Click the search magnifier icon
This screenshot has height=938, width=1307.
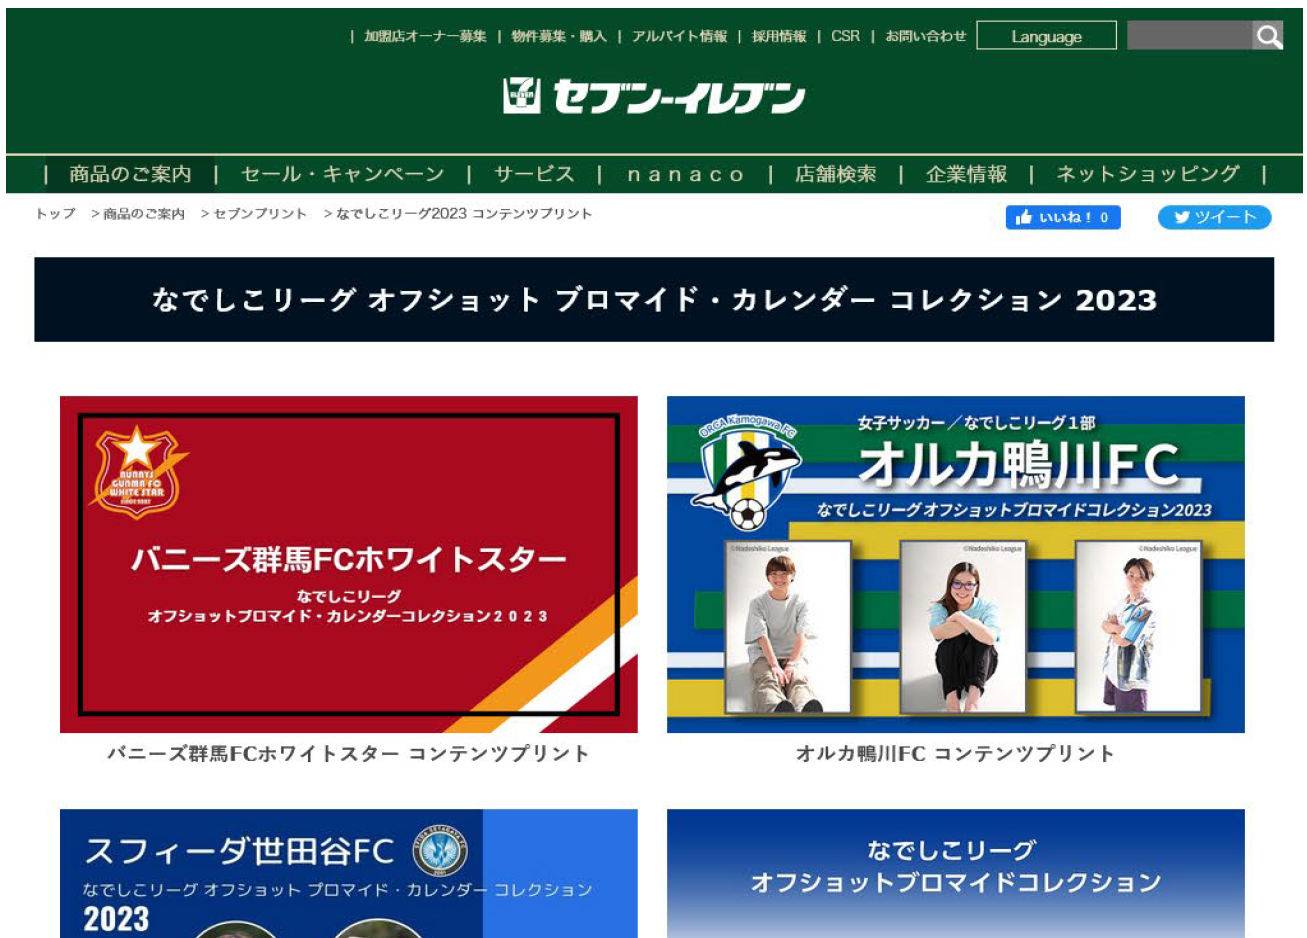[x=1268, y=37]
